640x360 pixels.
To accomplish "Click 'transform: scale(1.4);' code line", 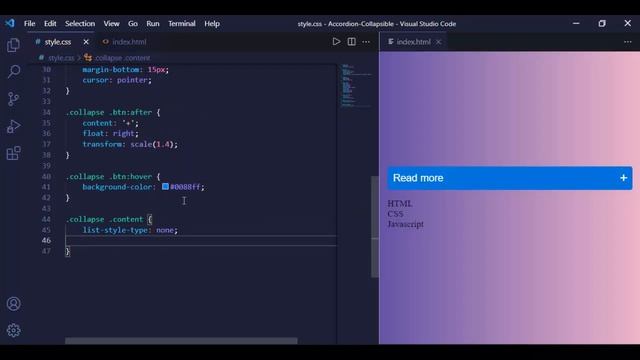I will coord(130,144).
